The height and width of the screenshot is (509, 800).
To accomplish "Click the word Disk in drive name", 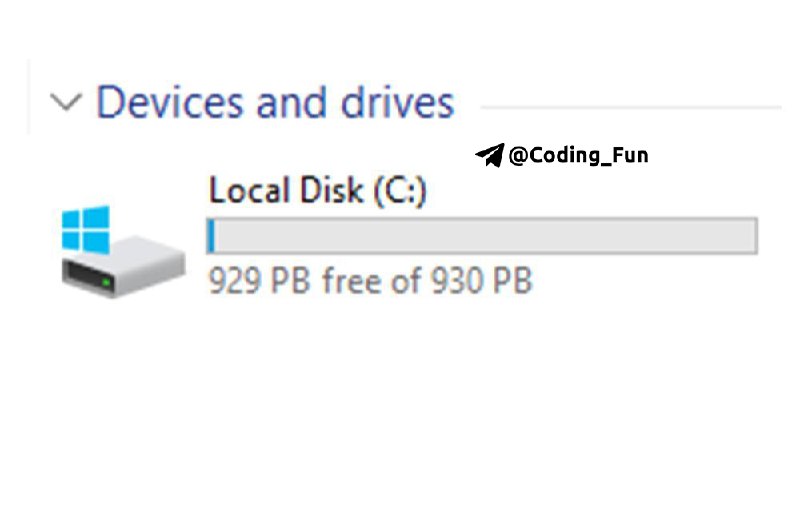I will [x=332, y=190].
